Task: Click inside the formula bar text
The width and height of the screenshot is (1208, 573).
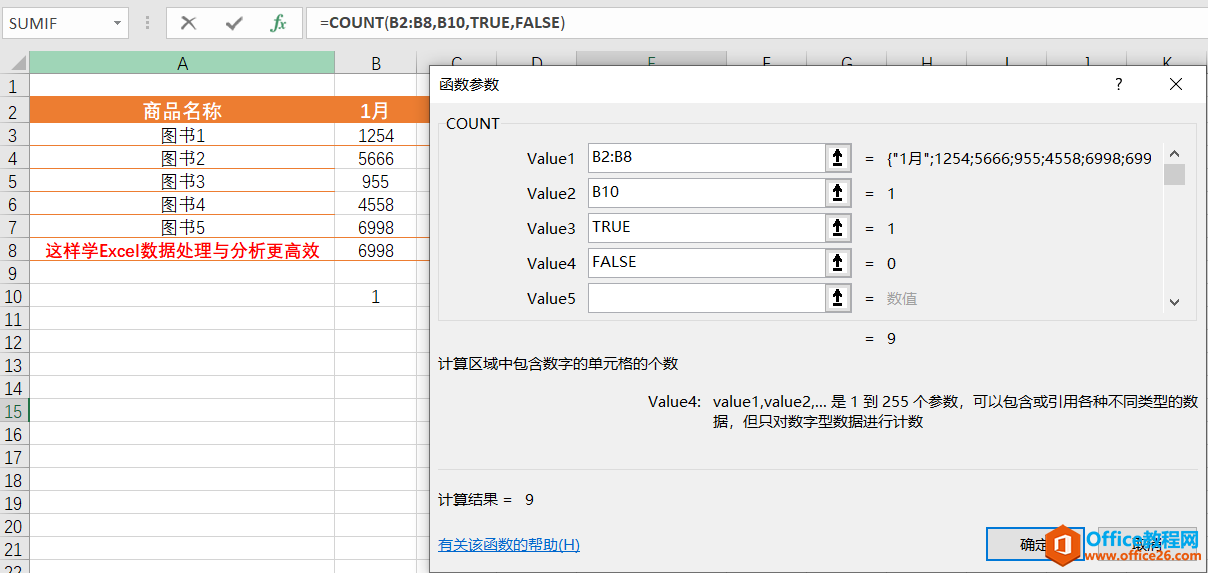Action: [700, 23]
